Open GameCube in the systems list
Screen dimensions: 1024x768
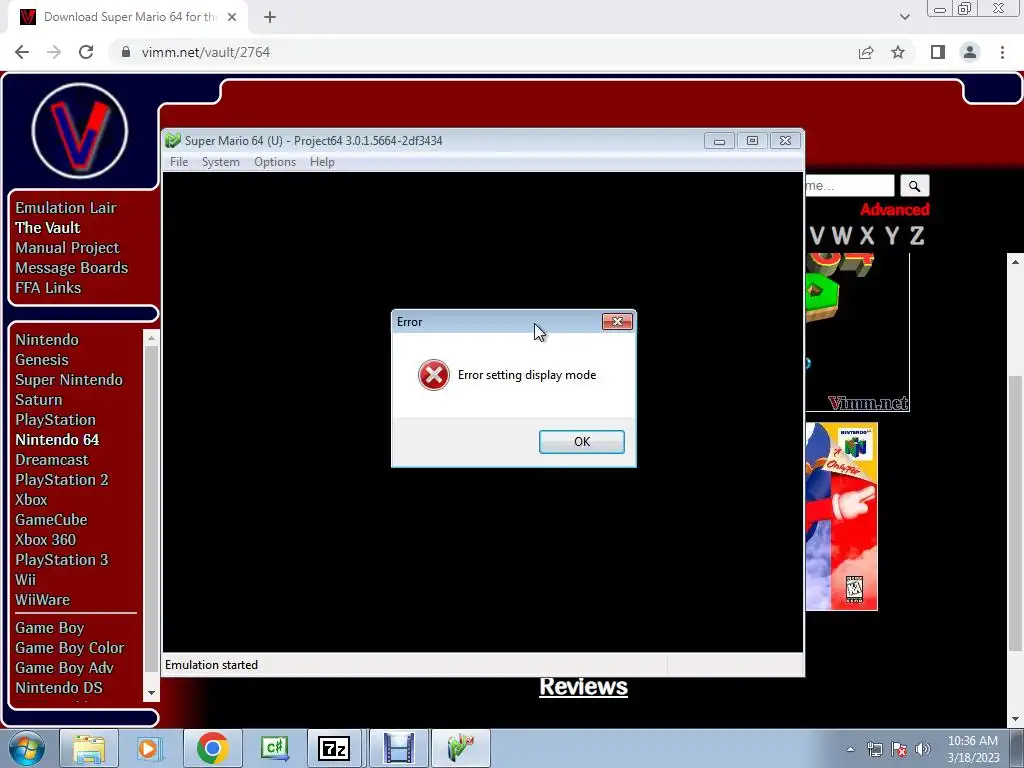click(x=52, y=520)
